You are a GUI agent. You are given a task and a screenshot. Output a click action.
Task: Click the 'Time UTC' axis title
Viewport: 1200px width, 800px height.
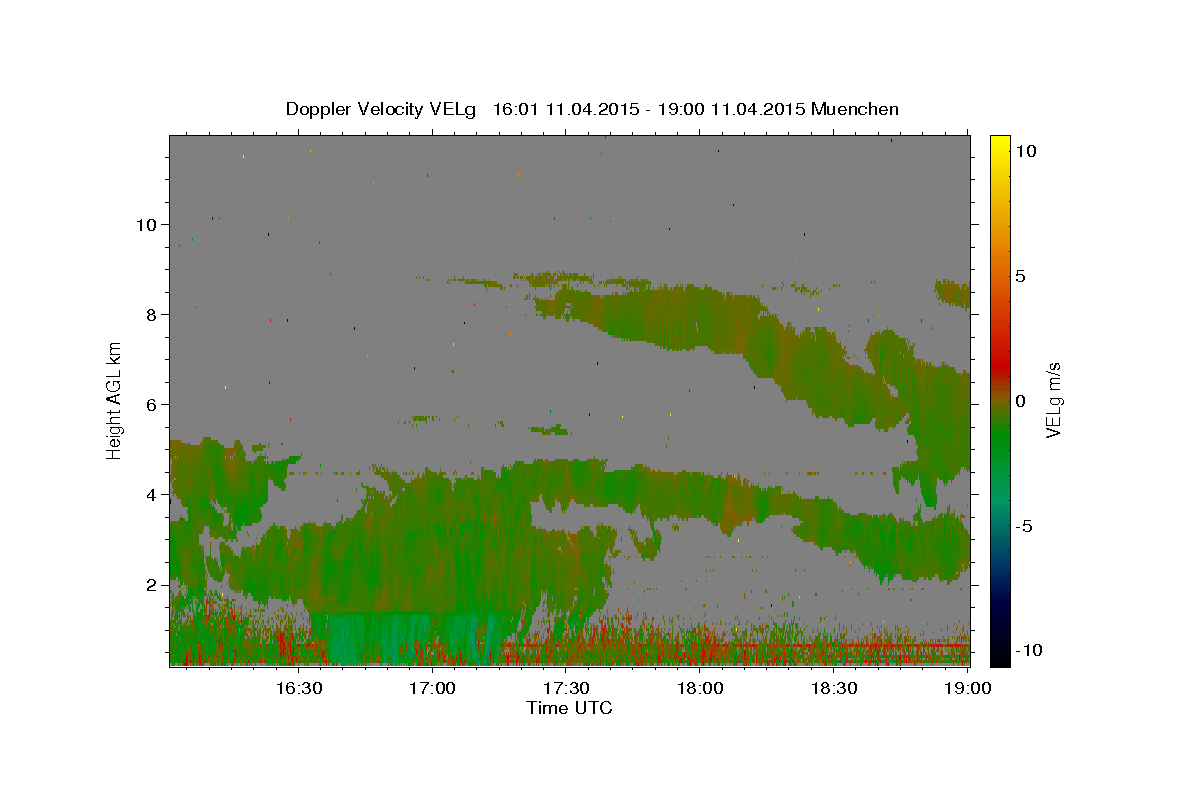pyautogui.click(x=569, y=708)
